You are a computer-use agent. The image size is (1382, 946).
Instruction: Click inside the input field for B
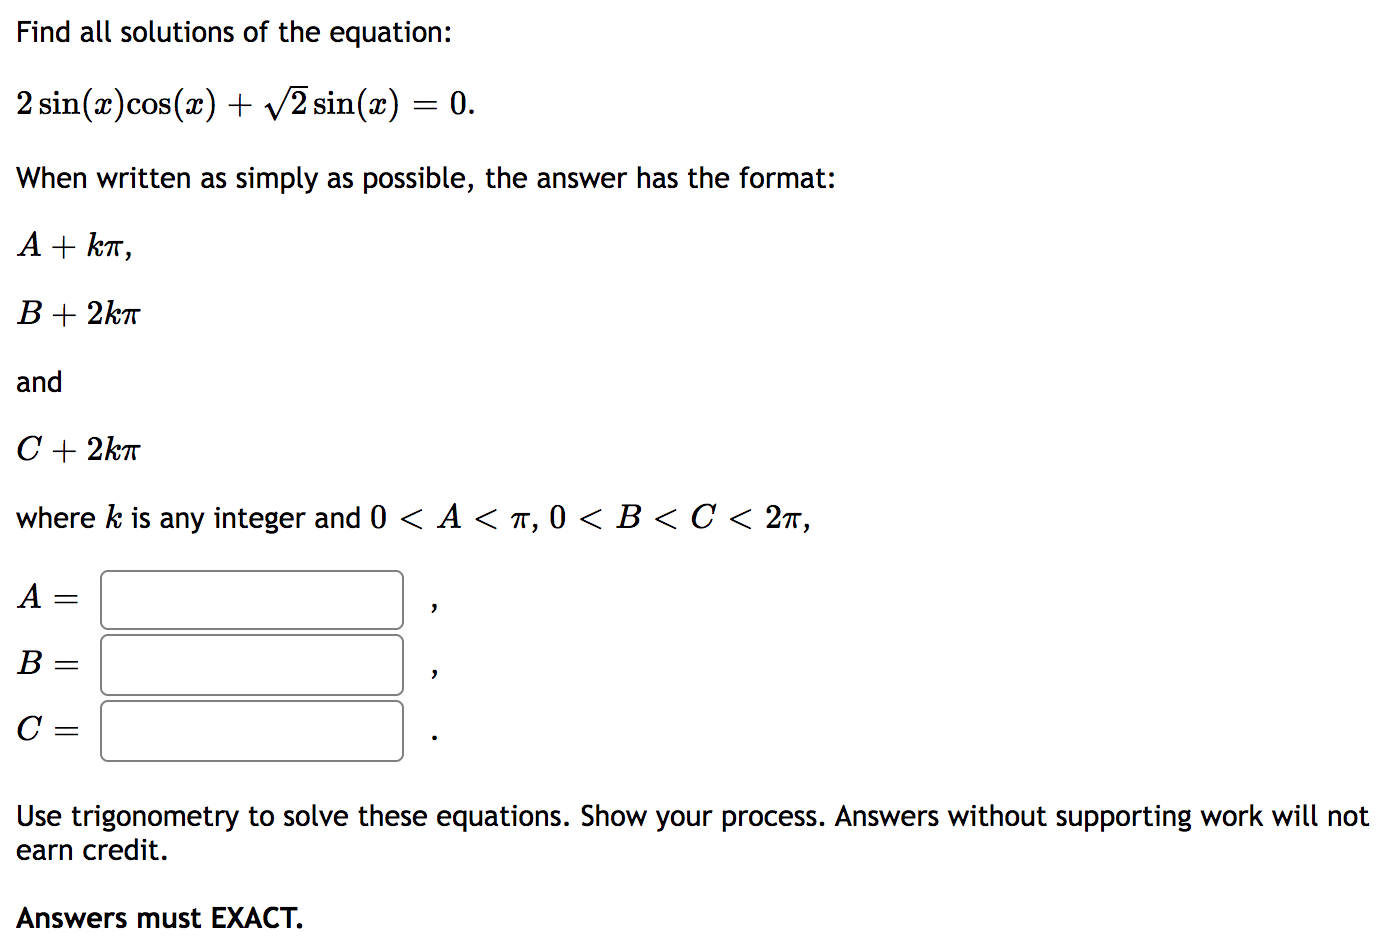[250, 664]
